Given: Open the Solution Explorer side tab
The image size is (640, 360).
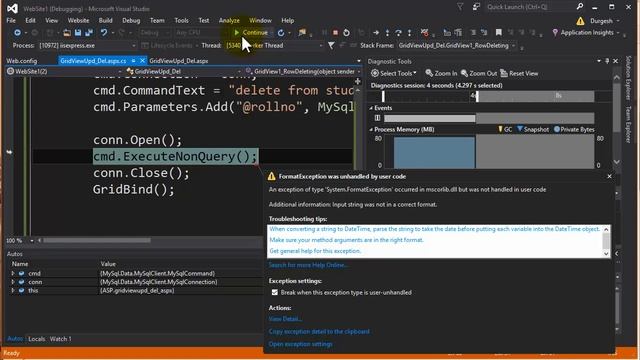Looking at the screenshot, I should click(x=628, y=78).
